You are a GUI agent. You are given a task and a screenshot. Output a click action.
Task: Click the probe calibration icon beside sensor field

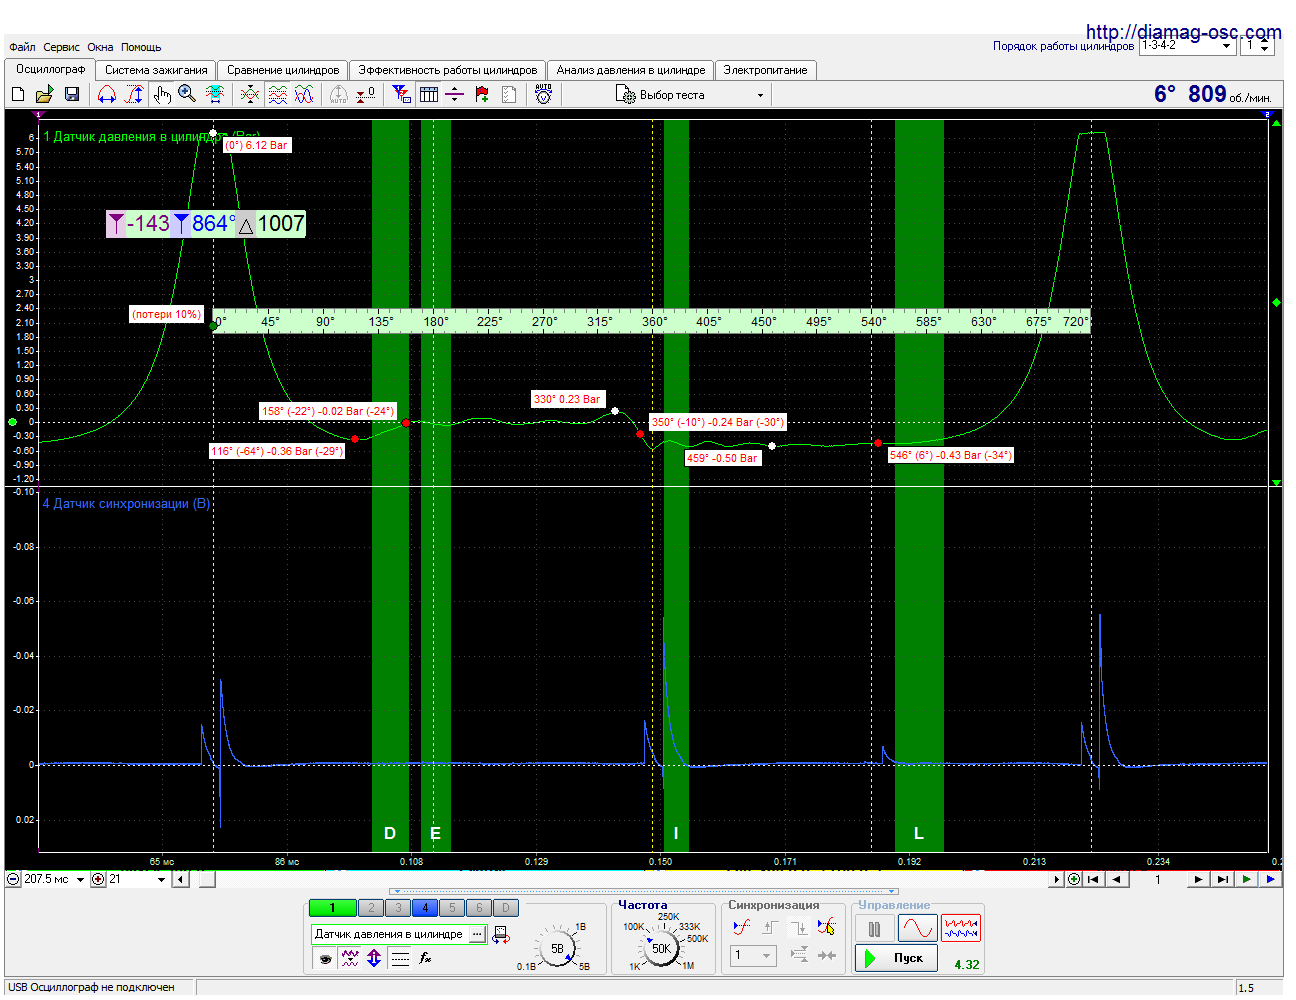point(501,935)
